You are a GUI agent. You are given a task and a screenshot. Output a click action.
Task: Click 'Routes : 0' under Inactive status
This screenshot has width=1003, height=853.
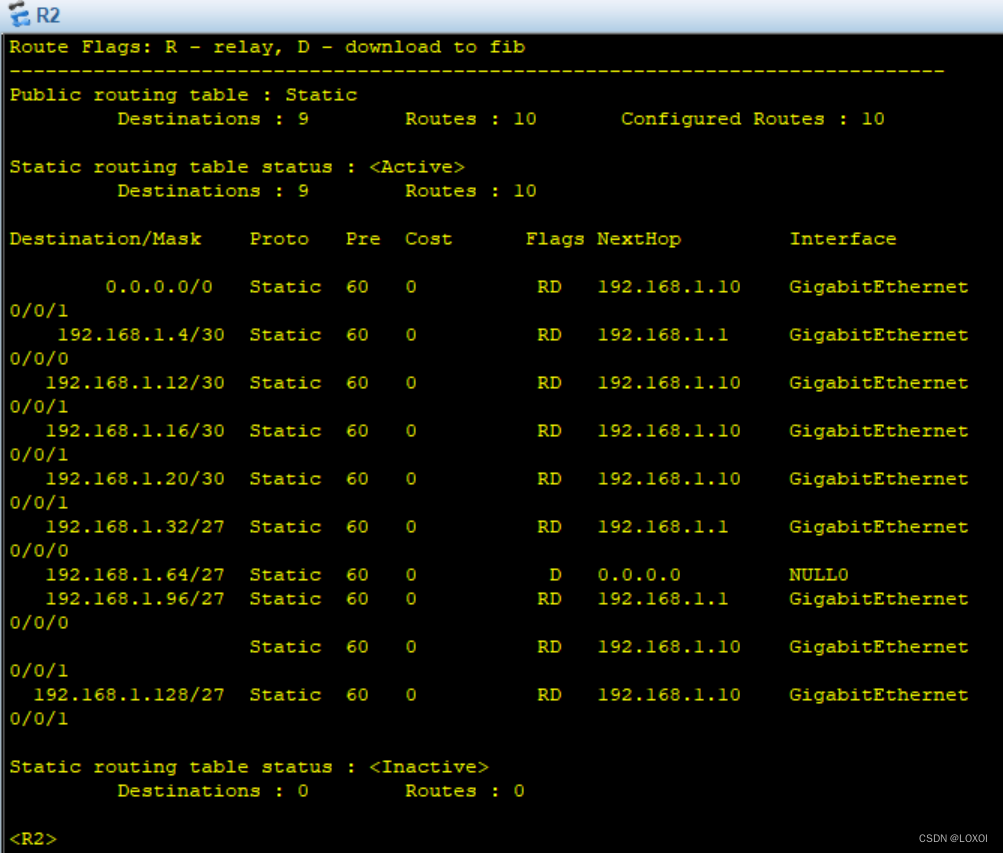pyautogui.click(x=465, y=790)
